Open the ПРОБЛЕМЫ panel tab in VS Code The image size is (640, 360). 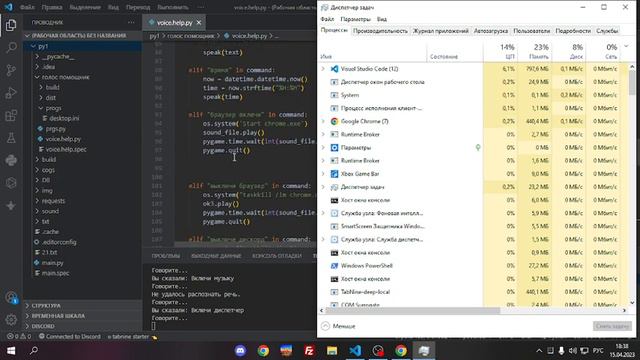pos(166,256)
